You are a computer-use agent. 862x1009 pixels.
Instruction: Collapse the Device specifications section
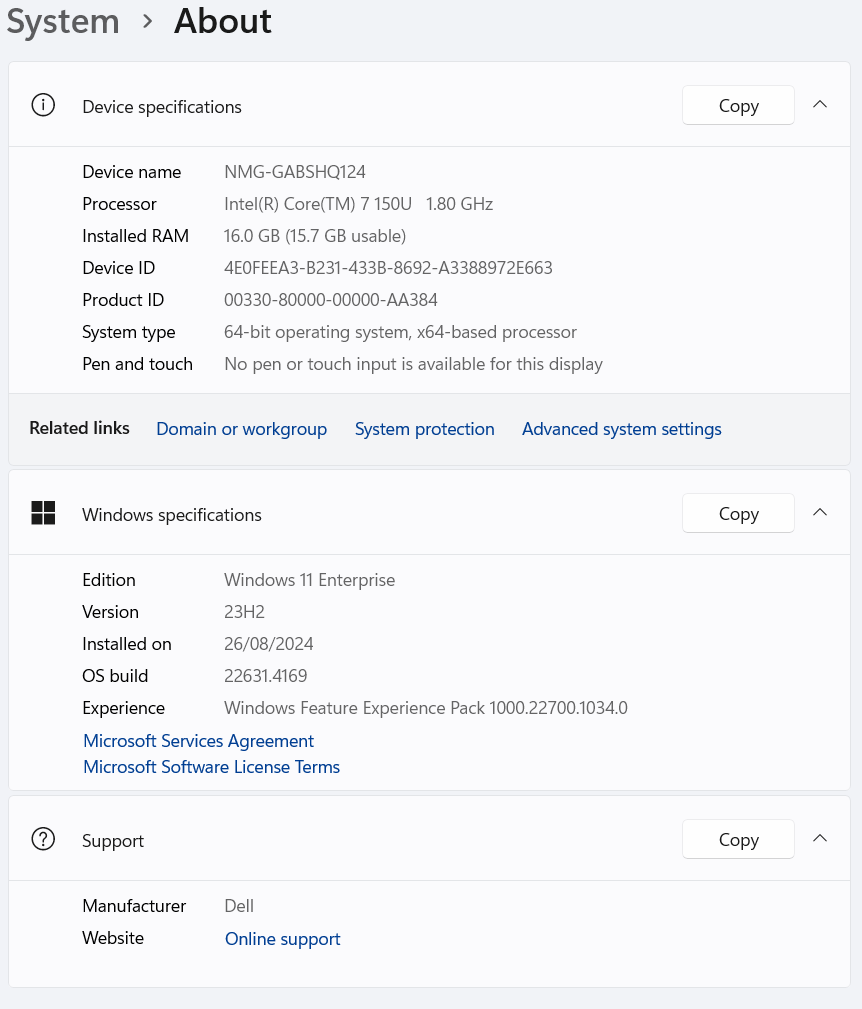click(x=820, y=104)
